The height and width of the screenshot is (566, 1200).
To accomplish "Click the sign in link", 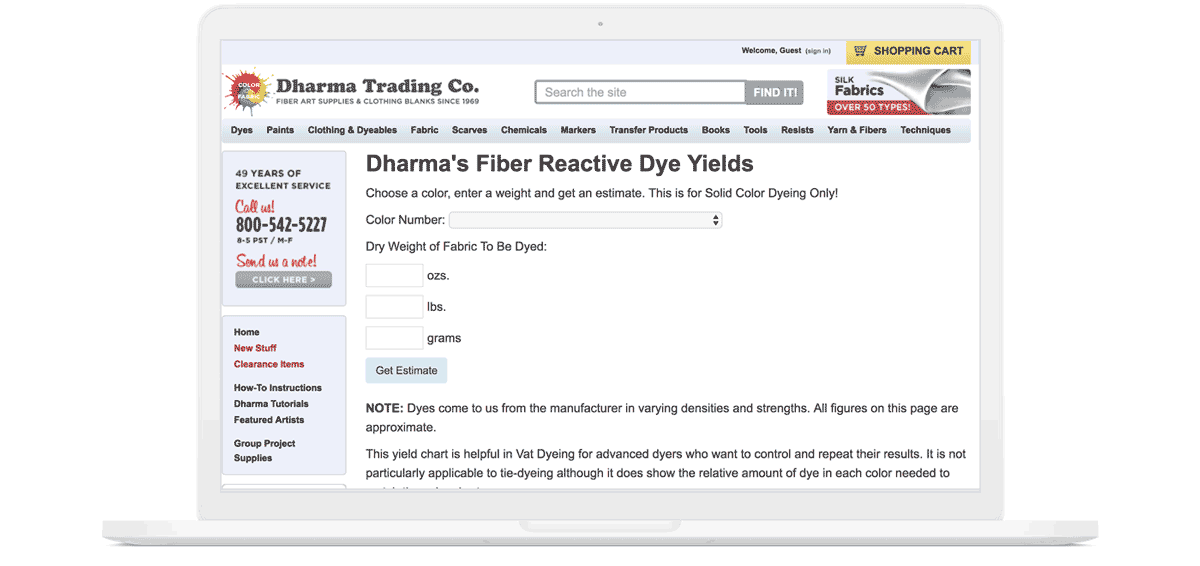I will tap(818, 51).
